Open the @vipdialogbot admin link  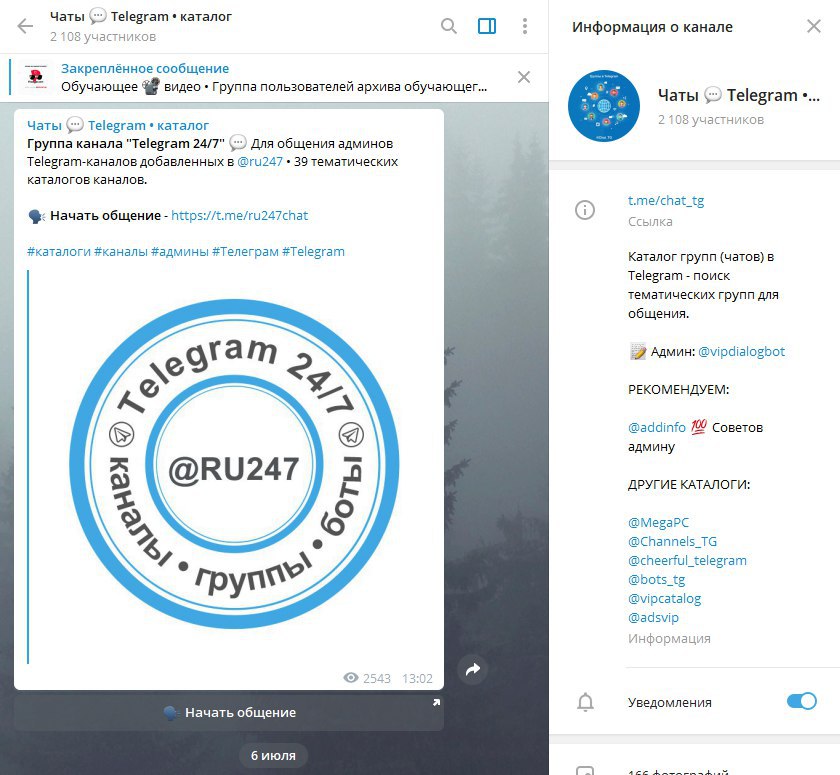click(x=741, y=351)
